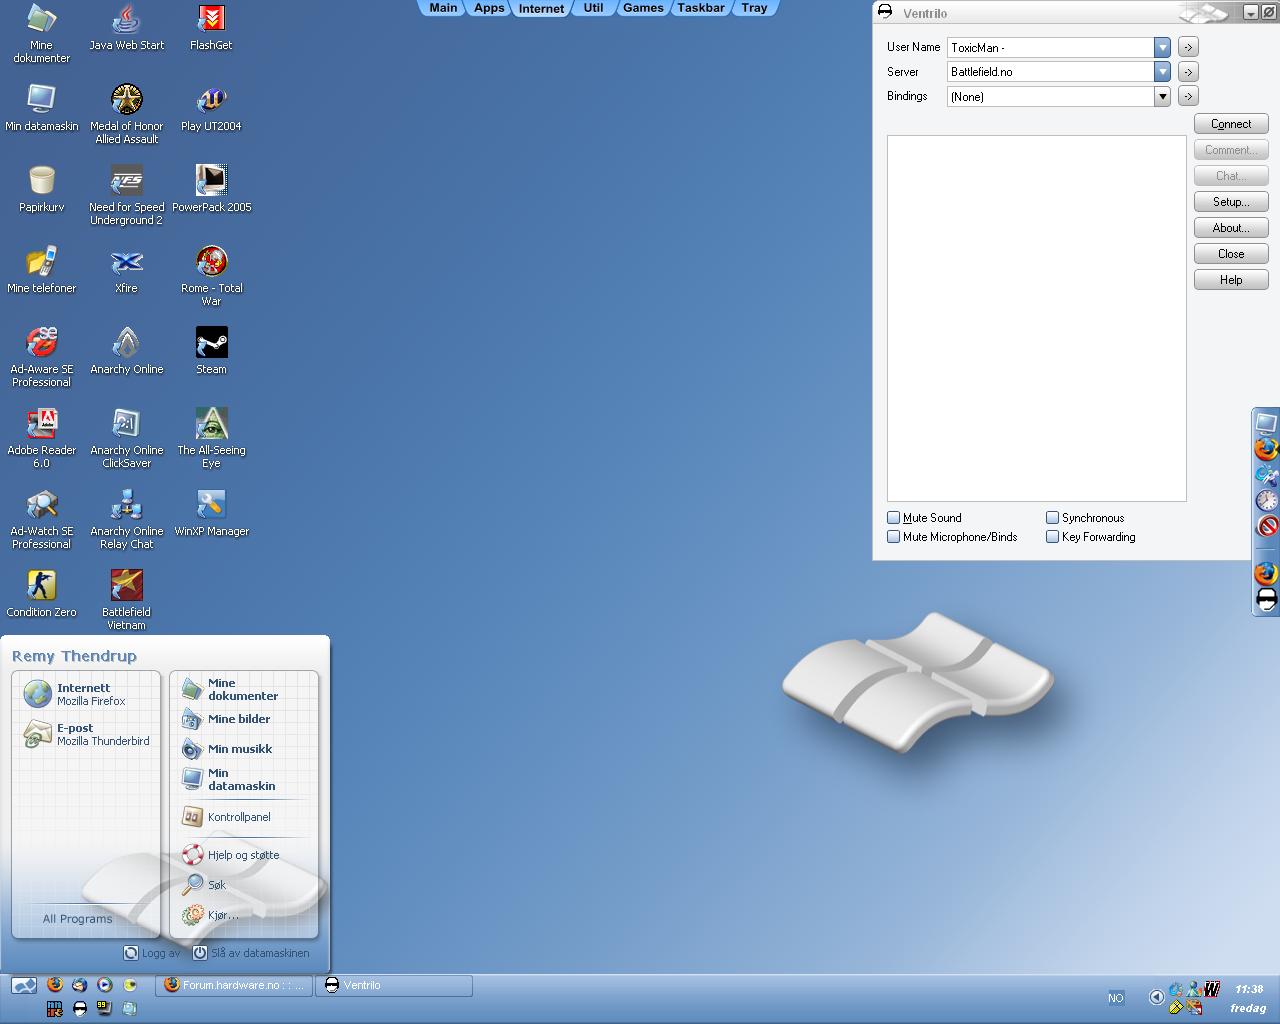Launch Ad-Watch SE Professional

pyautogui.click(x=41, y=518)
